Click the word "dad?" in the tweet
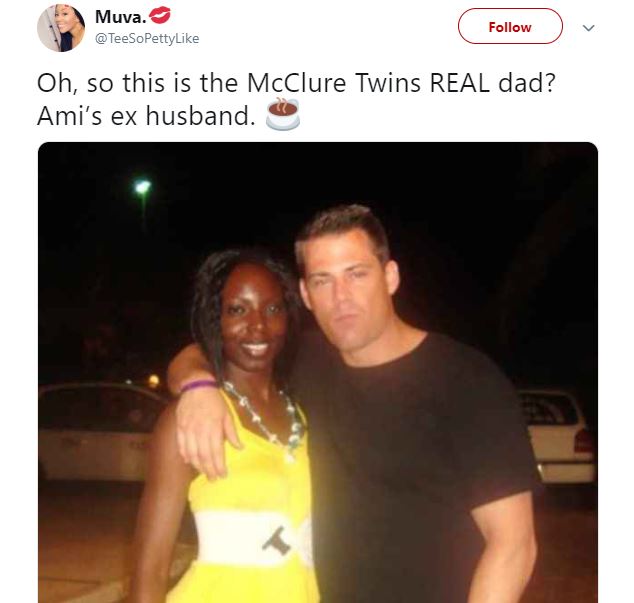The width and height of the screenshot is (634, 603). click(527, 83)
